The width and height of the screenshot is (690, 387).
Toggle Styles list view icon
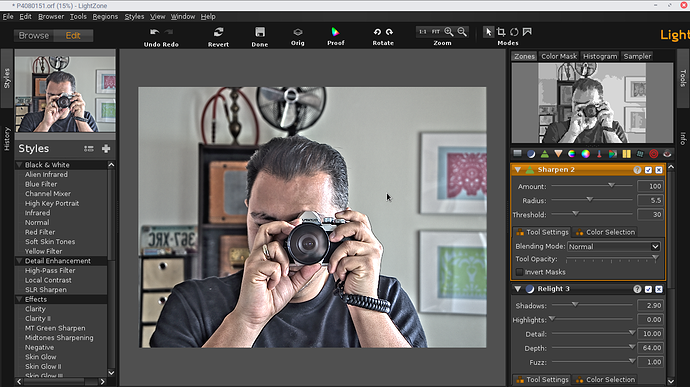coord(89,149)
